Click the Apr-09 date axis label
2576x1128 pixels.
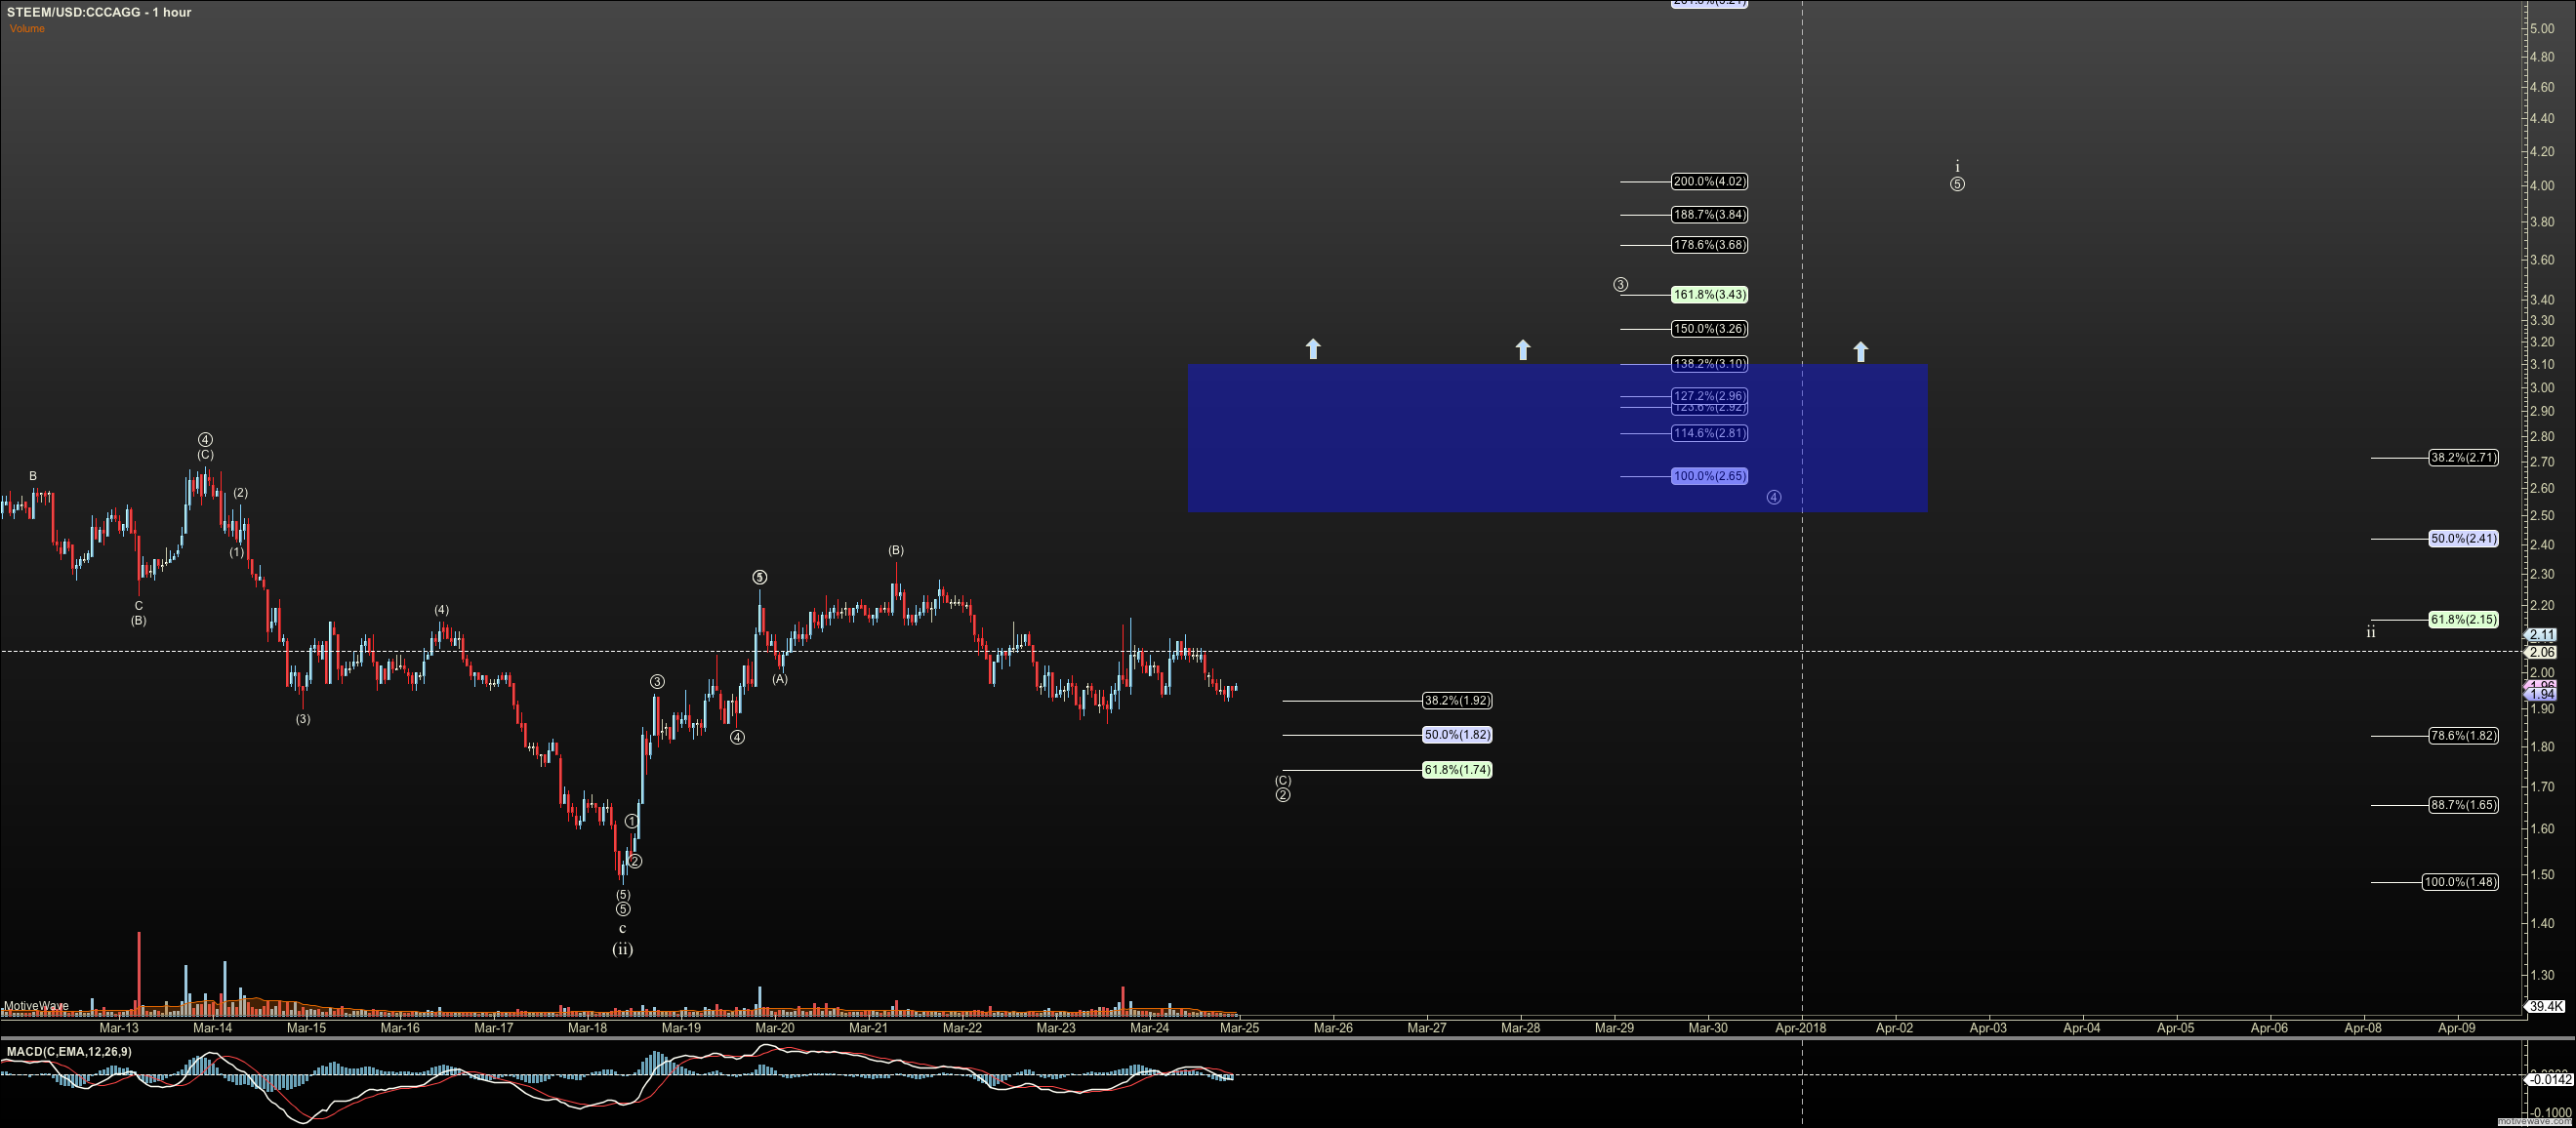pyautogui.click(x=2456, y=1028)
